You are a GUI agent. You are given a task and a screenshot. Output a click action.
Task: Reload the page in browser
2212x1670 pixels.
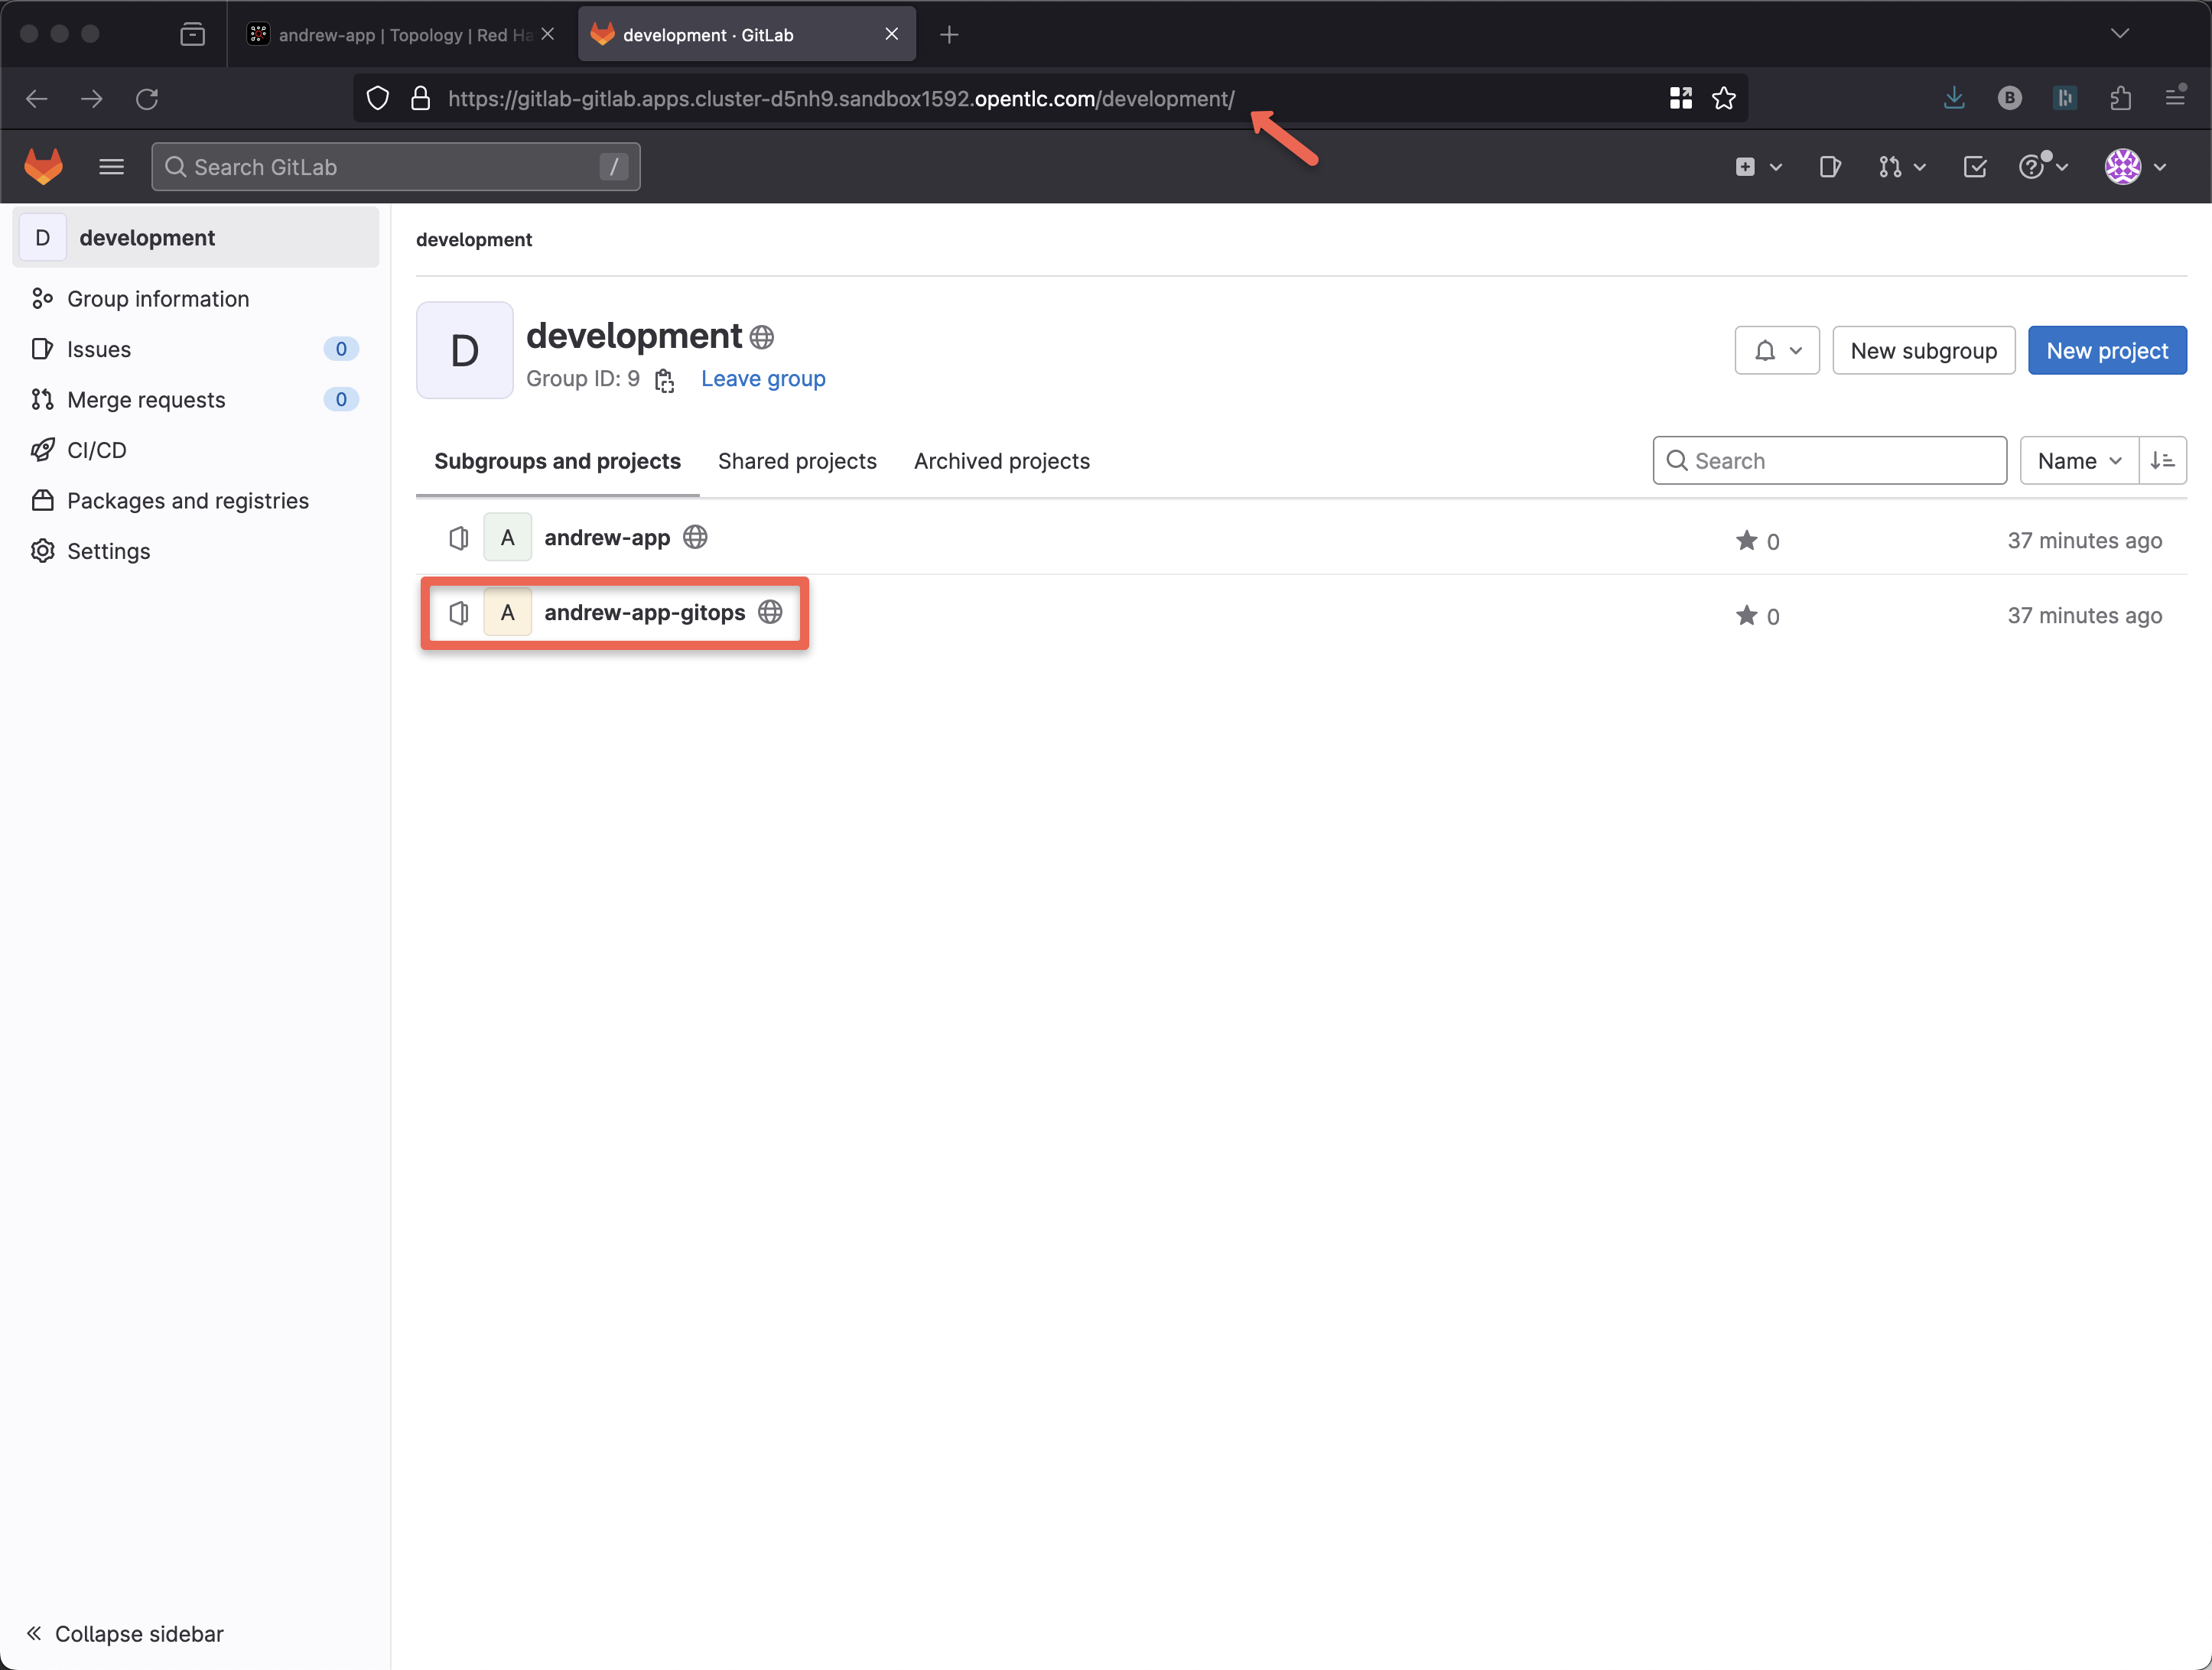(147, 98)
